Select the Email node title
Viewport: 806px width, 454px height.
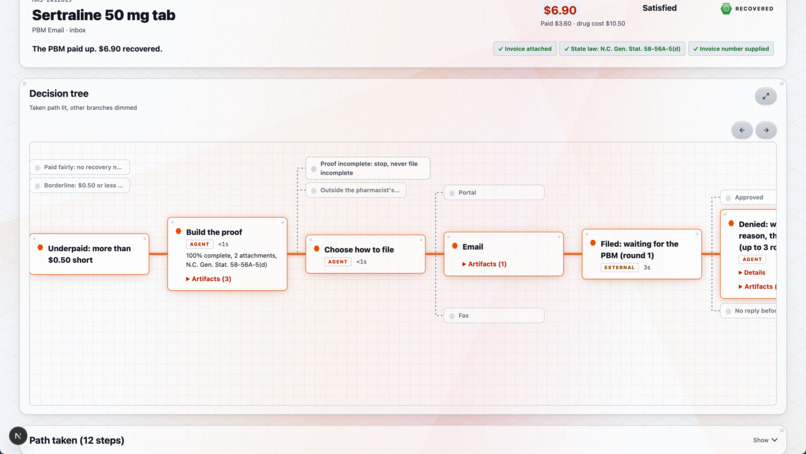point(472,247)
